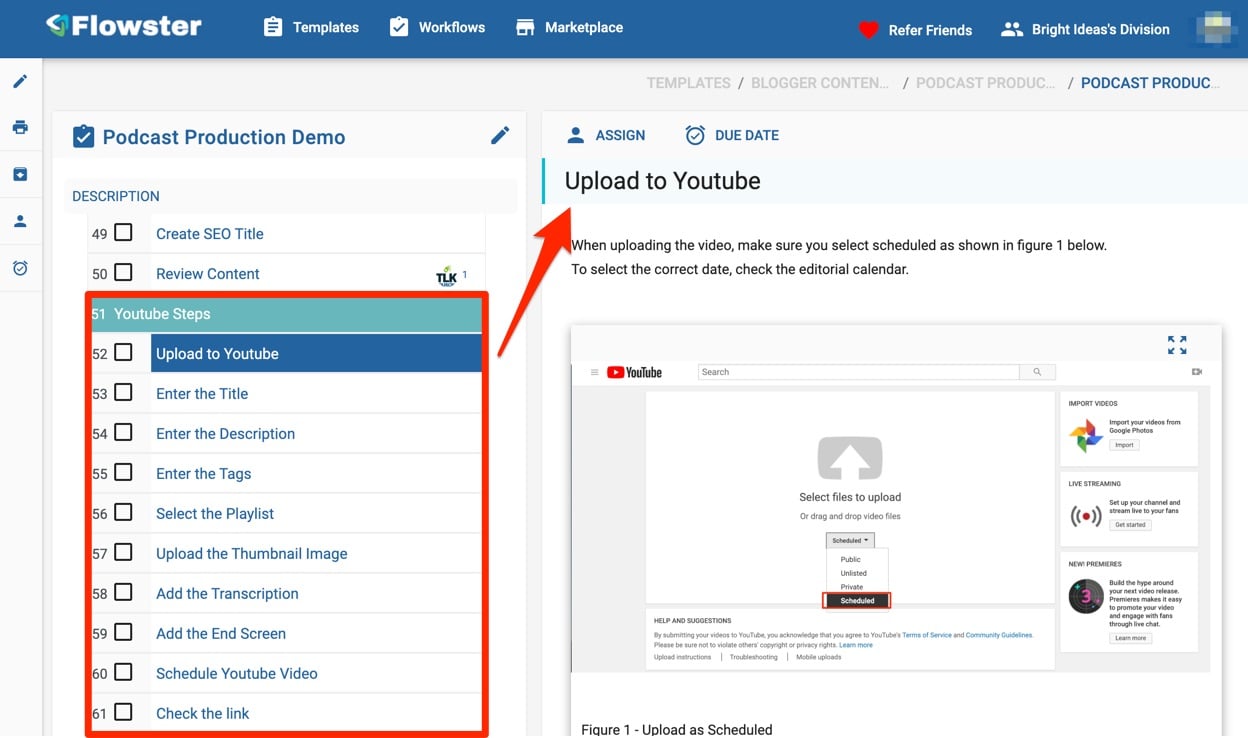This screenshot has height=738, width=1248.
Task: Open the Check the link step
Action: [x=203, y=714]
